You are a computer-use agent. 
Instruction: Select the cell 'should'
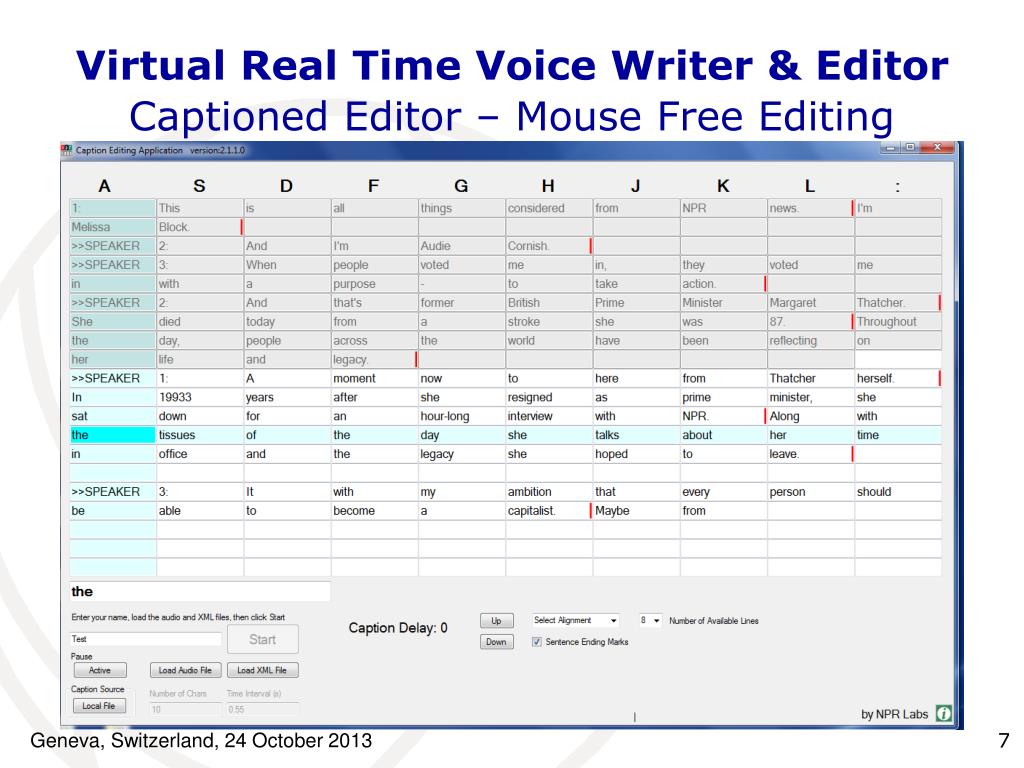tap(898, 492)
